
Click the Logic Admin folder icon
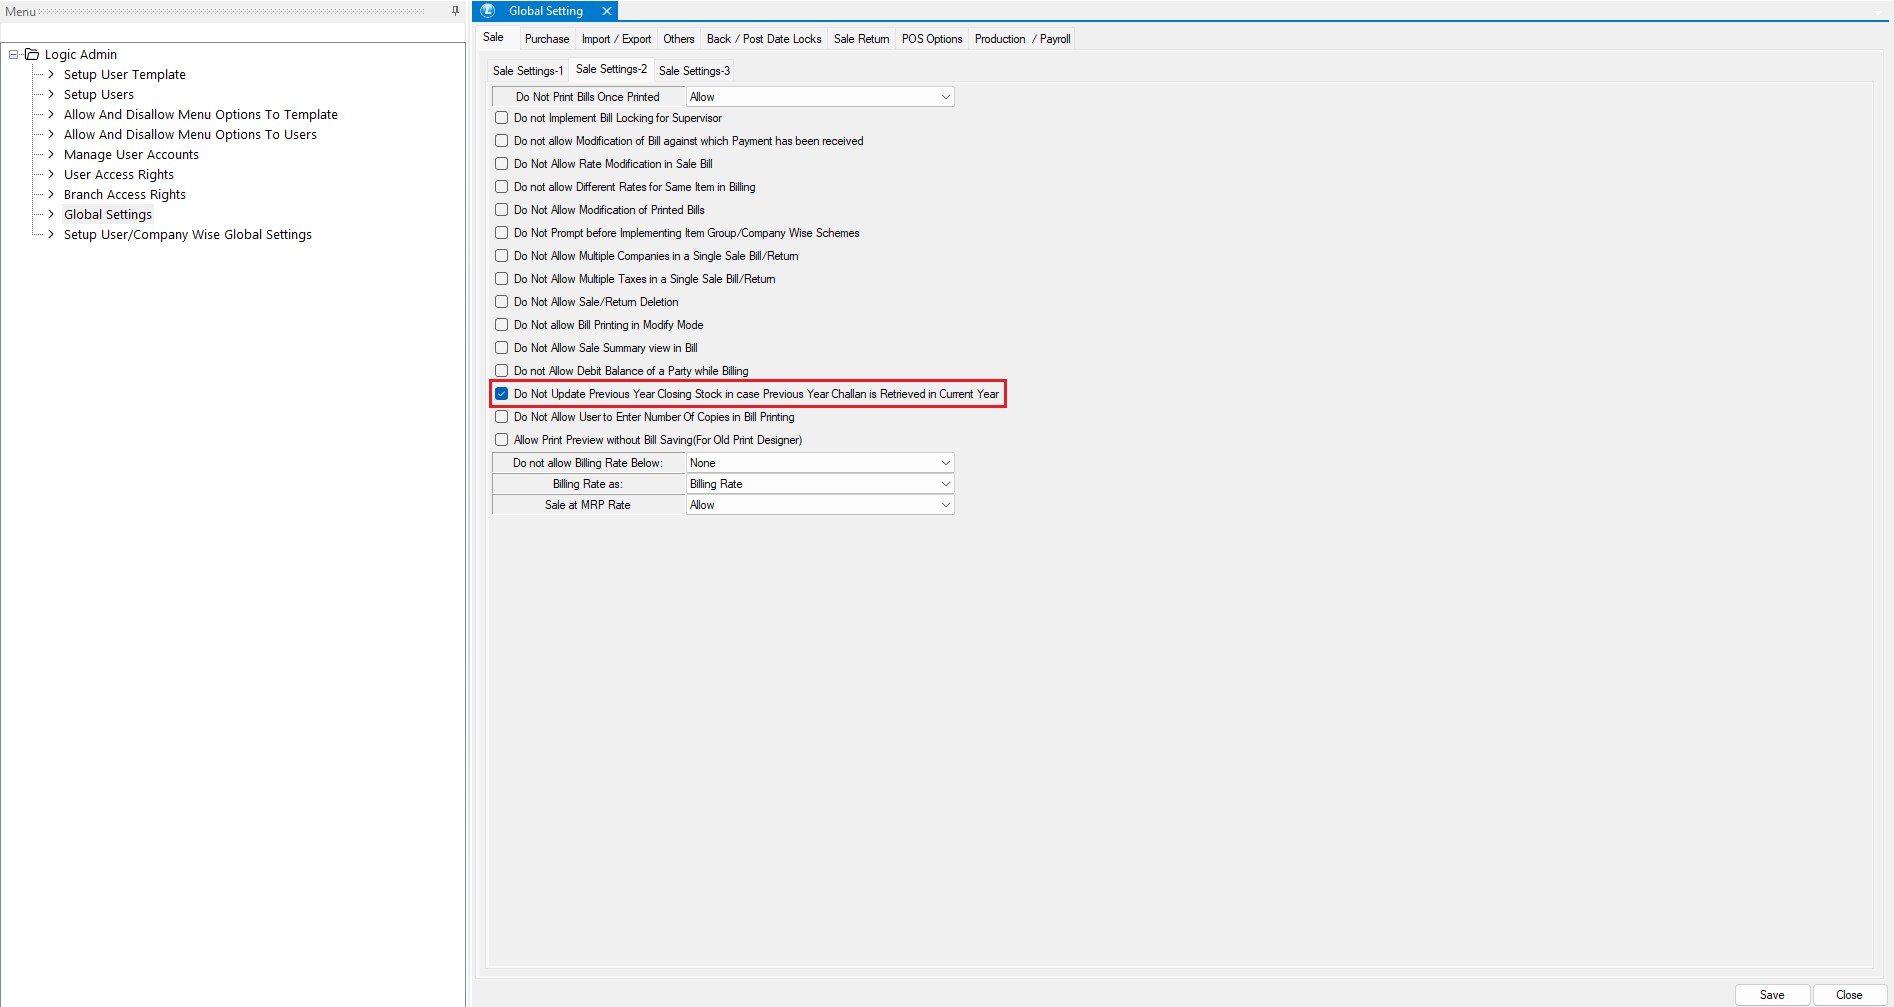[x=32, y=54]
